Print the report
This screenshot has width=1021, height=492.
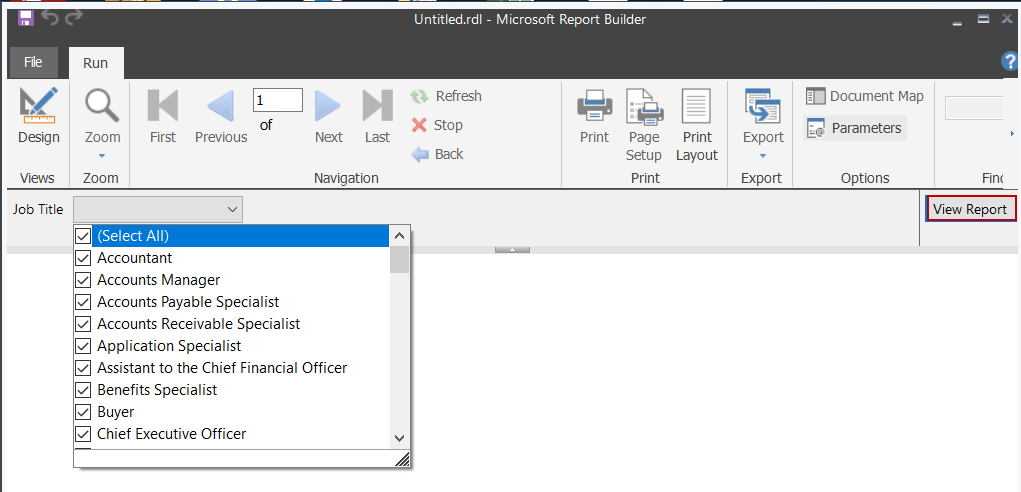click(x=594, y=116)
